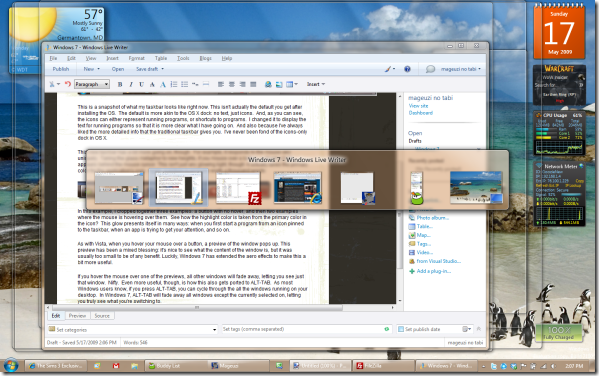The height and width of the screenshot is (376, 599).
Task: Click the Publish button
Action: point(61,69)
